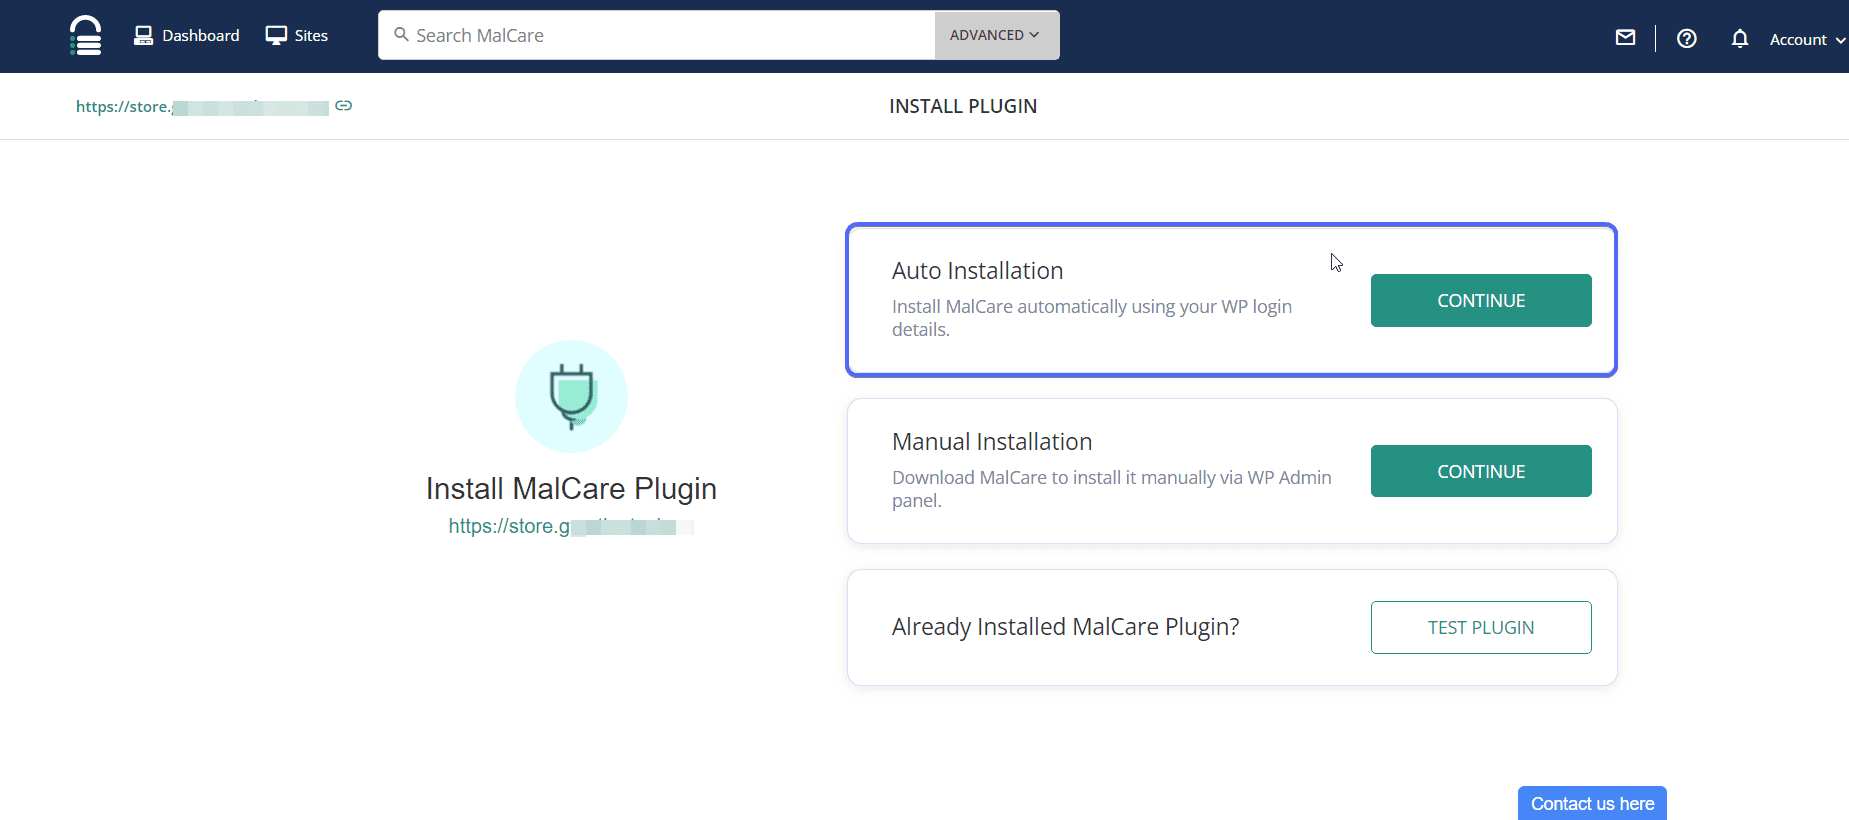Image resolution: width=1849 pixels, height=820 pixels.
Task: Expand the ADVANCED search dropdown
Action: click(996, 35)
